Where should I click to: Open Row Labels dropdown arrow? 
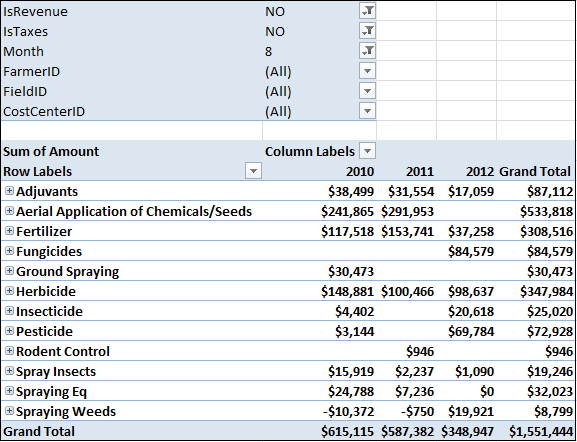click(253, 171)
